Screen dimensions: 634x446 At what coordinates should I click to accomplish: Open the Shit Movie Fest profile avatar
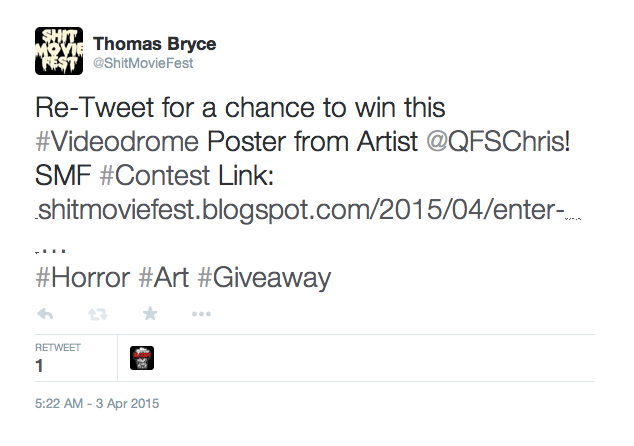click(59, 51)
